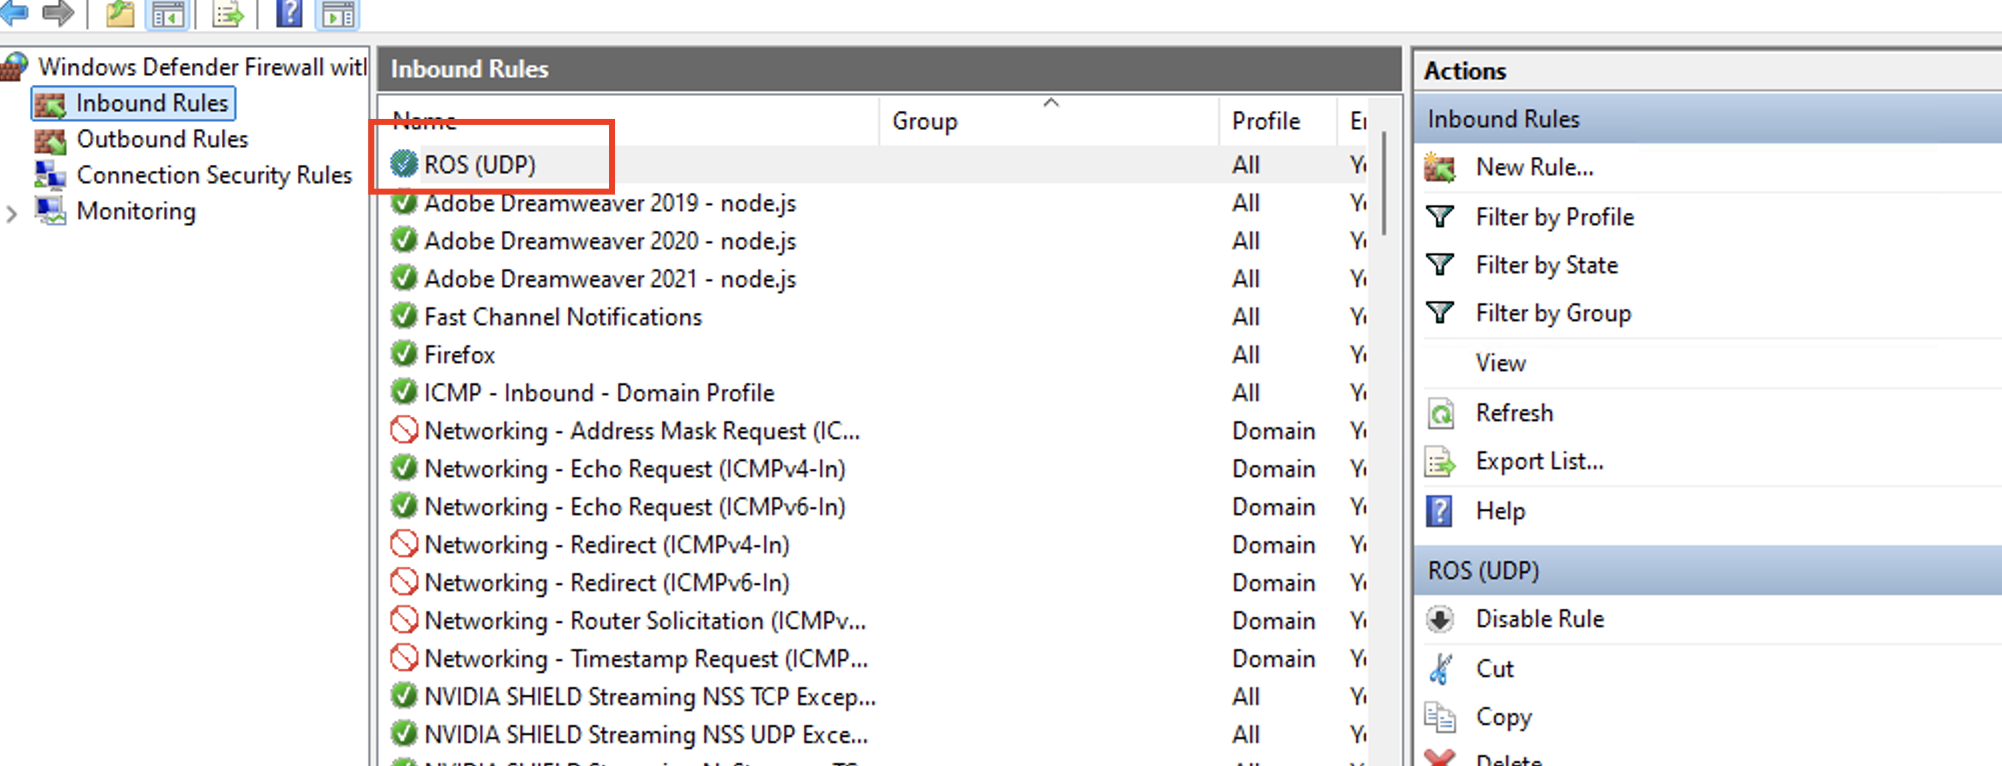This screenshot has width=2002, height=766.
Task: Select the Firefox inbound rule
Action: [x=459, y=355]
